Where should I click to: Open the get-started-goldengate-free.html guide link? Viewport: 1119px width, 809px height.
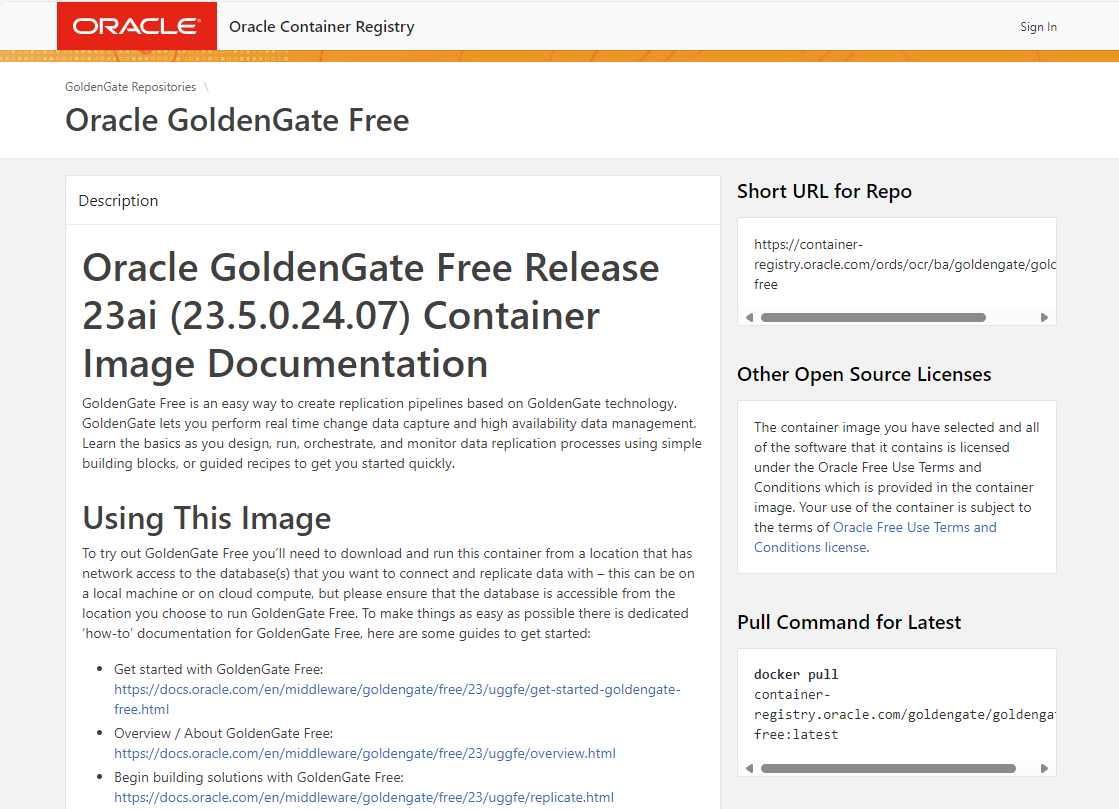pos(397,689)
